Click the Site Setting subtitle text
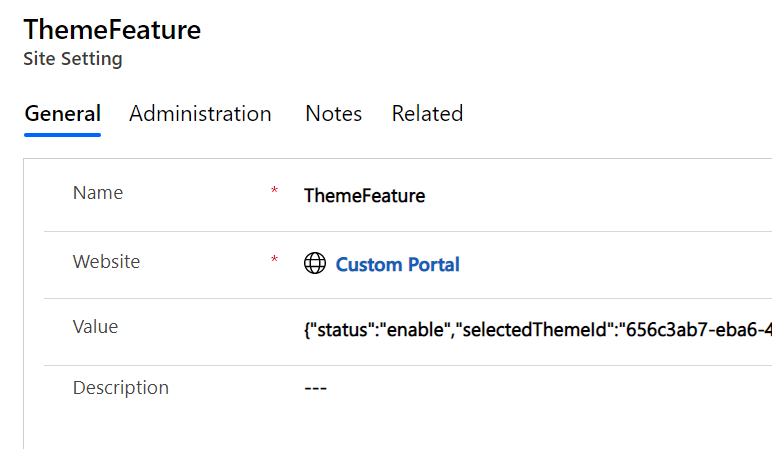Image resolution: width=772 pixels, height=449 pixels. [73, 59]
